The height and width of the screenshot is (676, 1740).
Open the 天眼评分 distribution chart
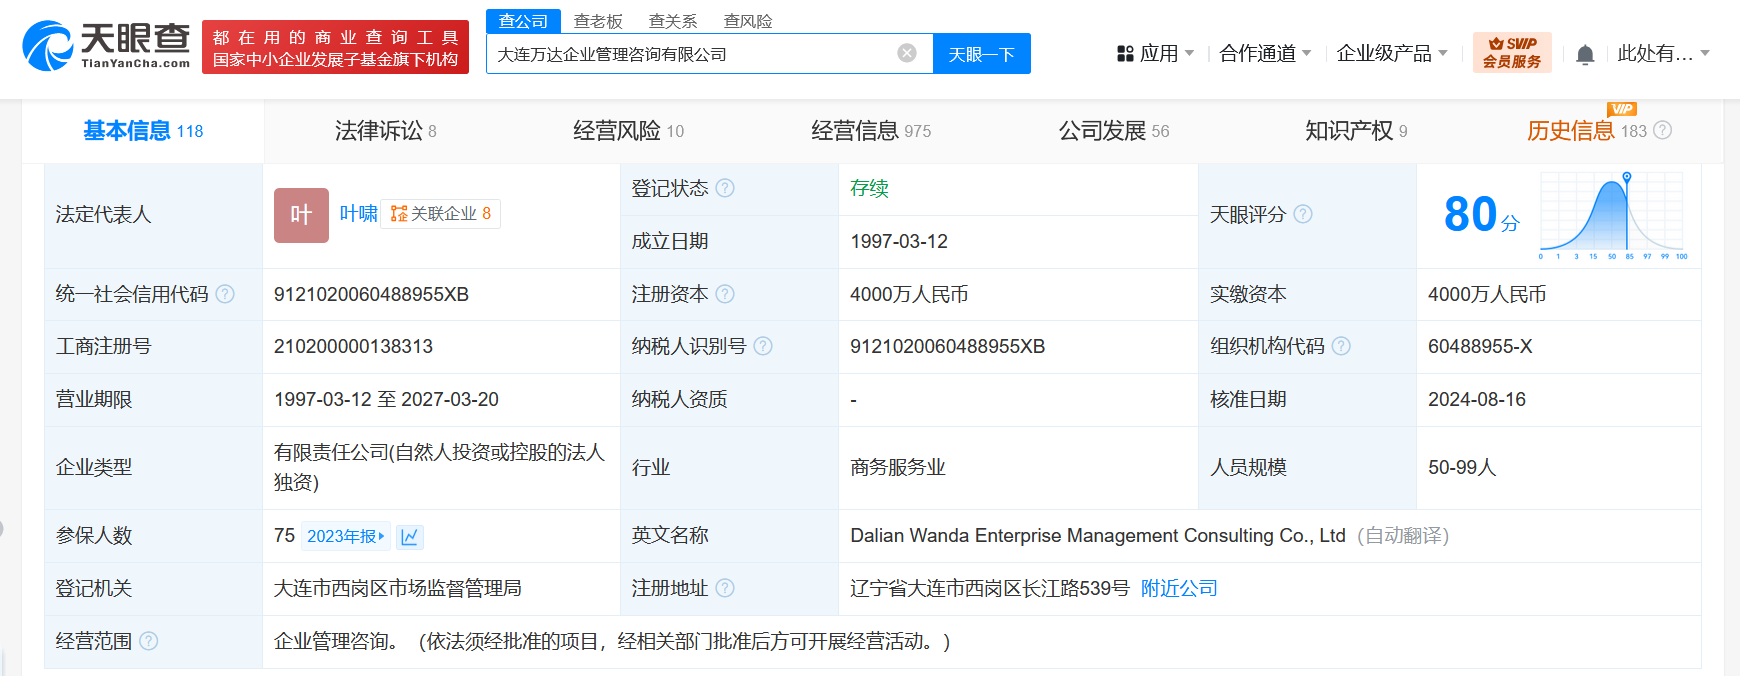pos(1613,215)
